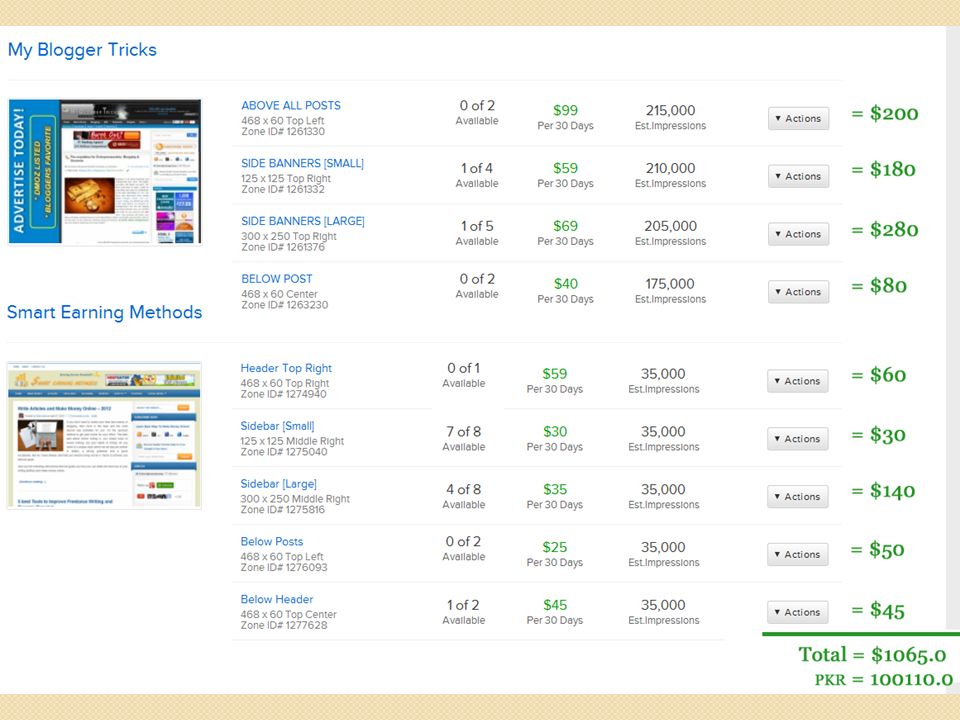The height and width of the screenshot is (720, 960).
Task: Open the Sidebar [Large] zone link
Action: pos(279,484)
